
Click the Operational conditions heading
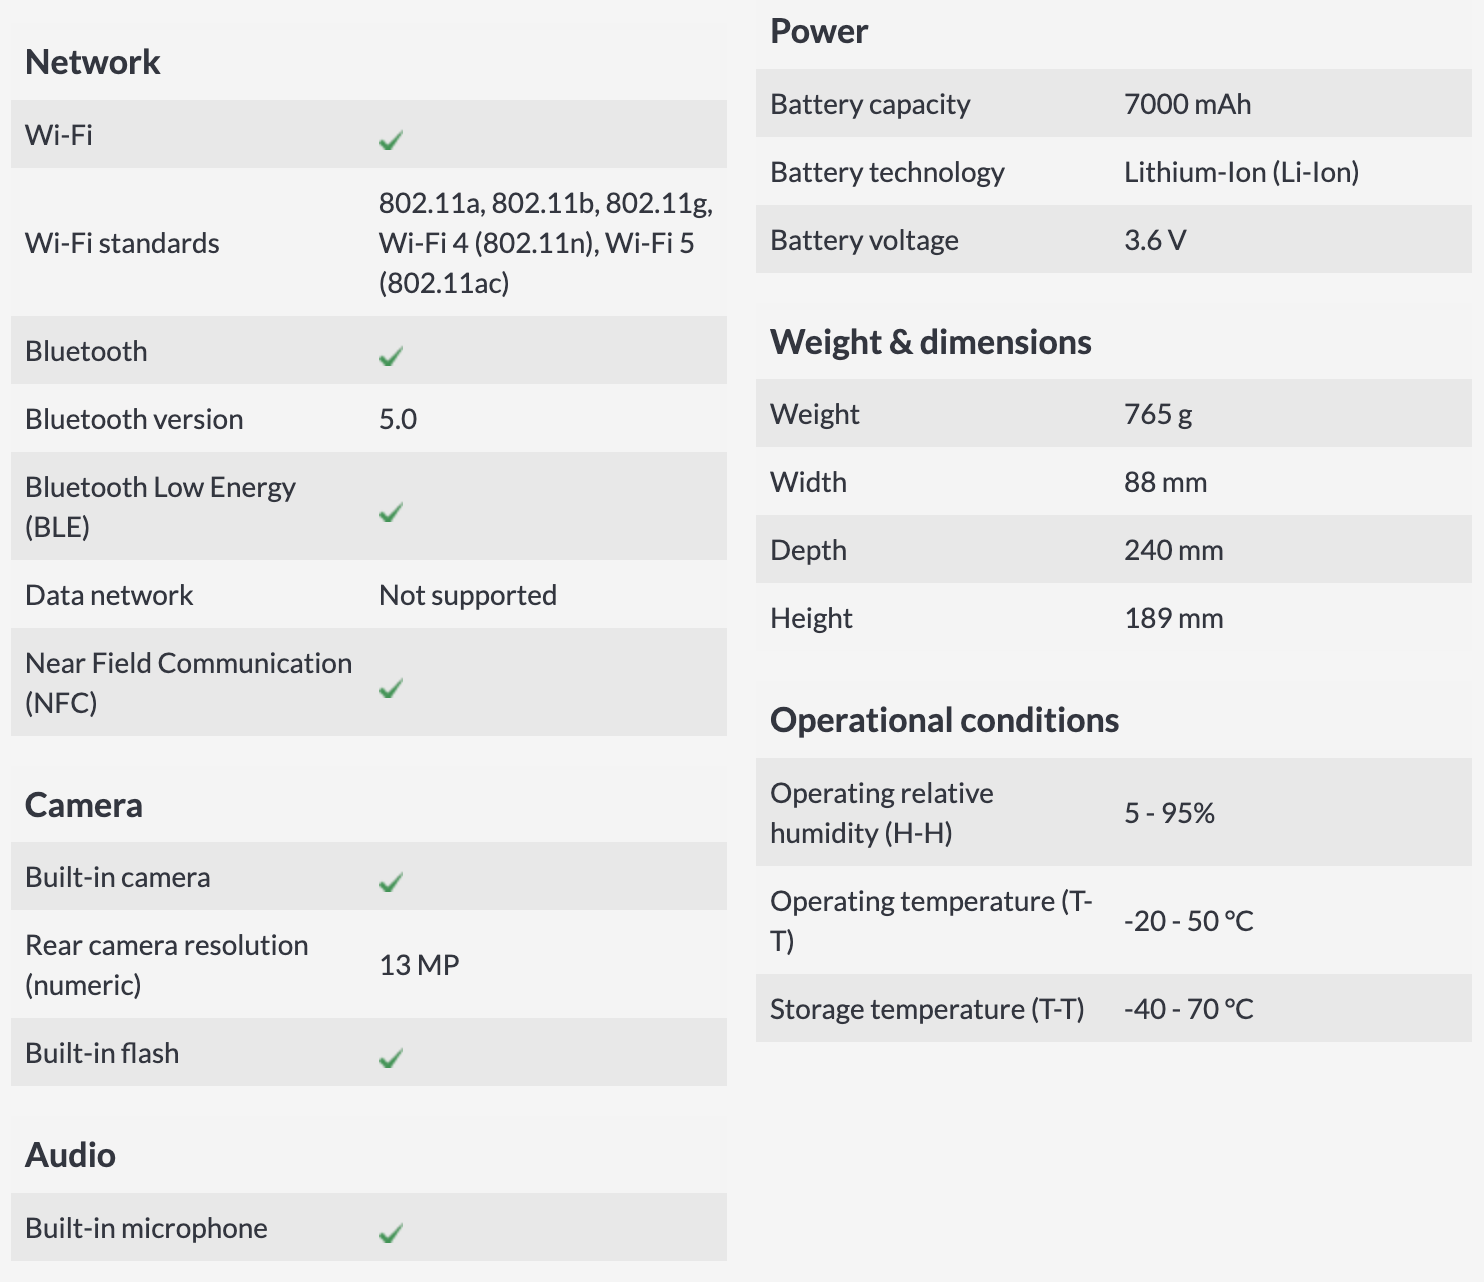944,720
